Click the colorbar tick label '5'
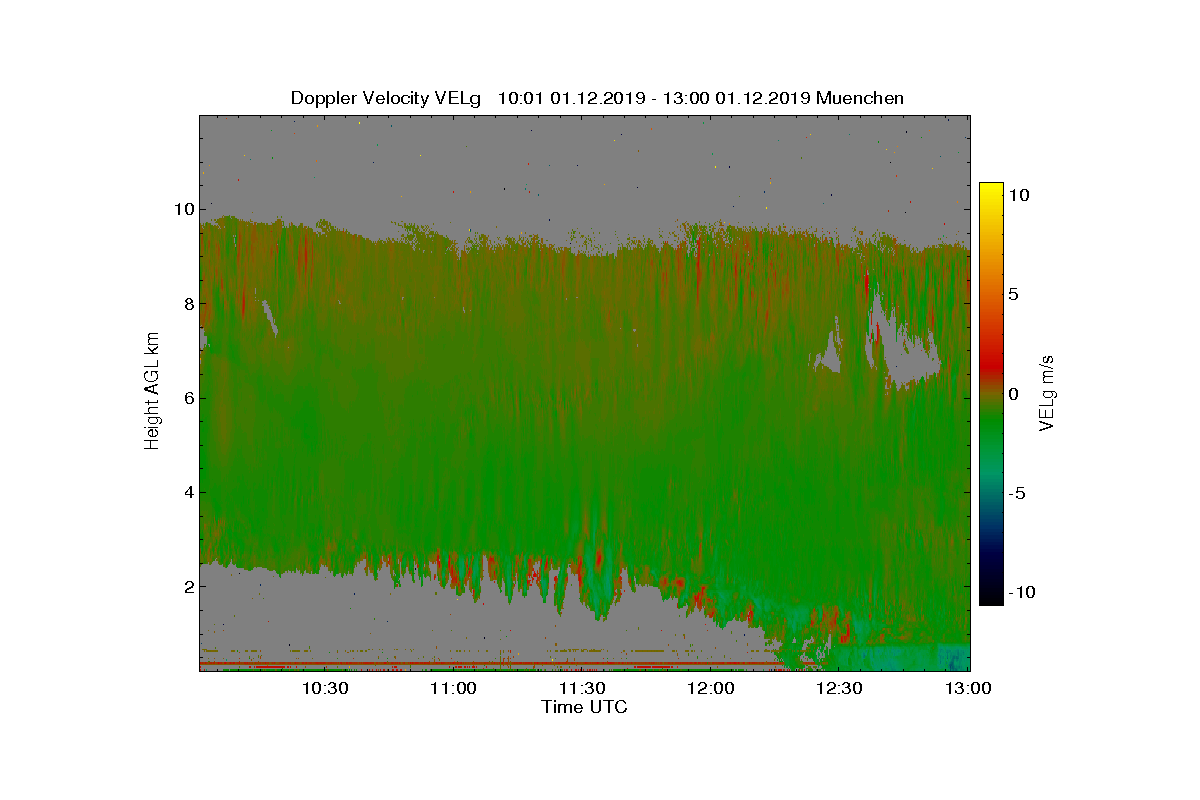Image resolution: width=1200 pixels, height=800 pixels. (x=1012, y=295)
